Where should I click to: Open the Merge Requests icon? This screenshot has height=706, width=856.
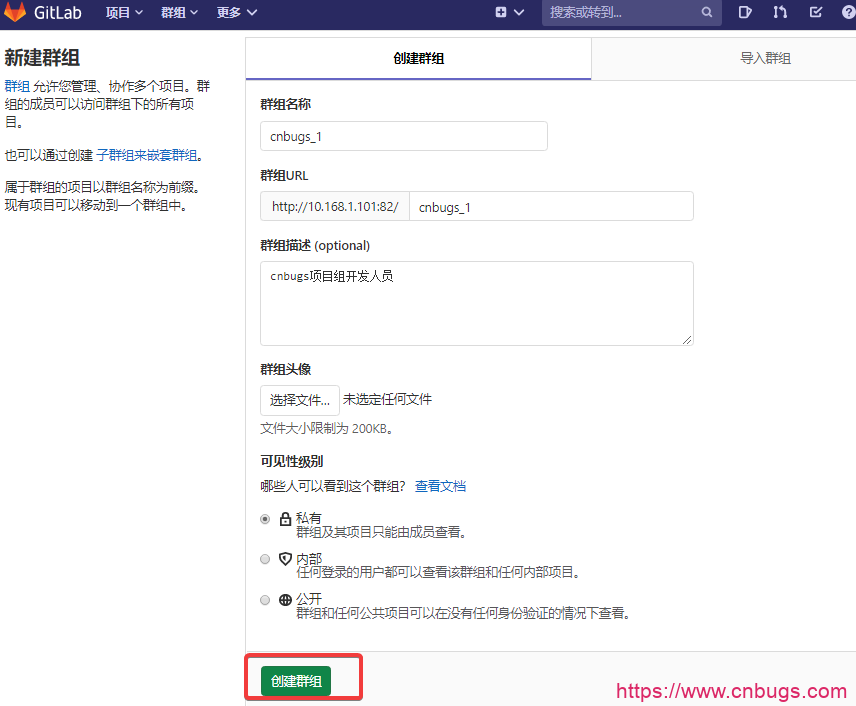coord(780,13)
